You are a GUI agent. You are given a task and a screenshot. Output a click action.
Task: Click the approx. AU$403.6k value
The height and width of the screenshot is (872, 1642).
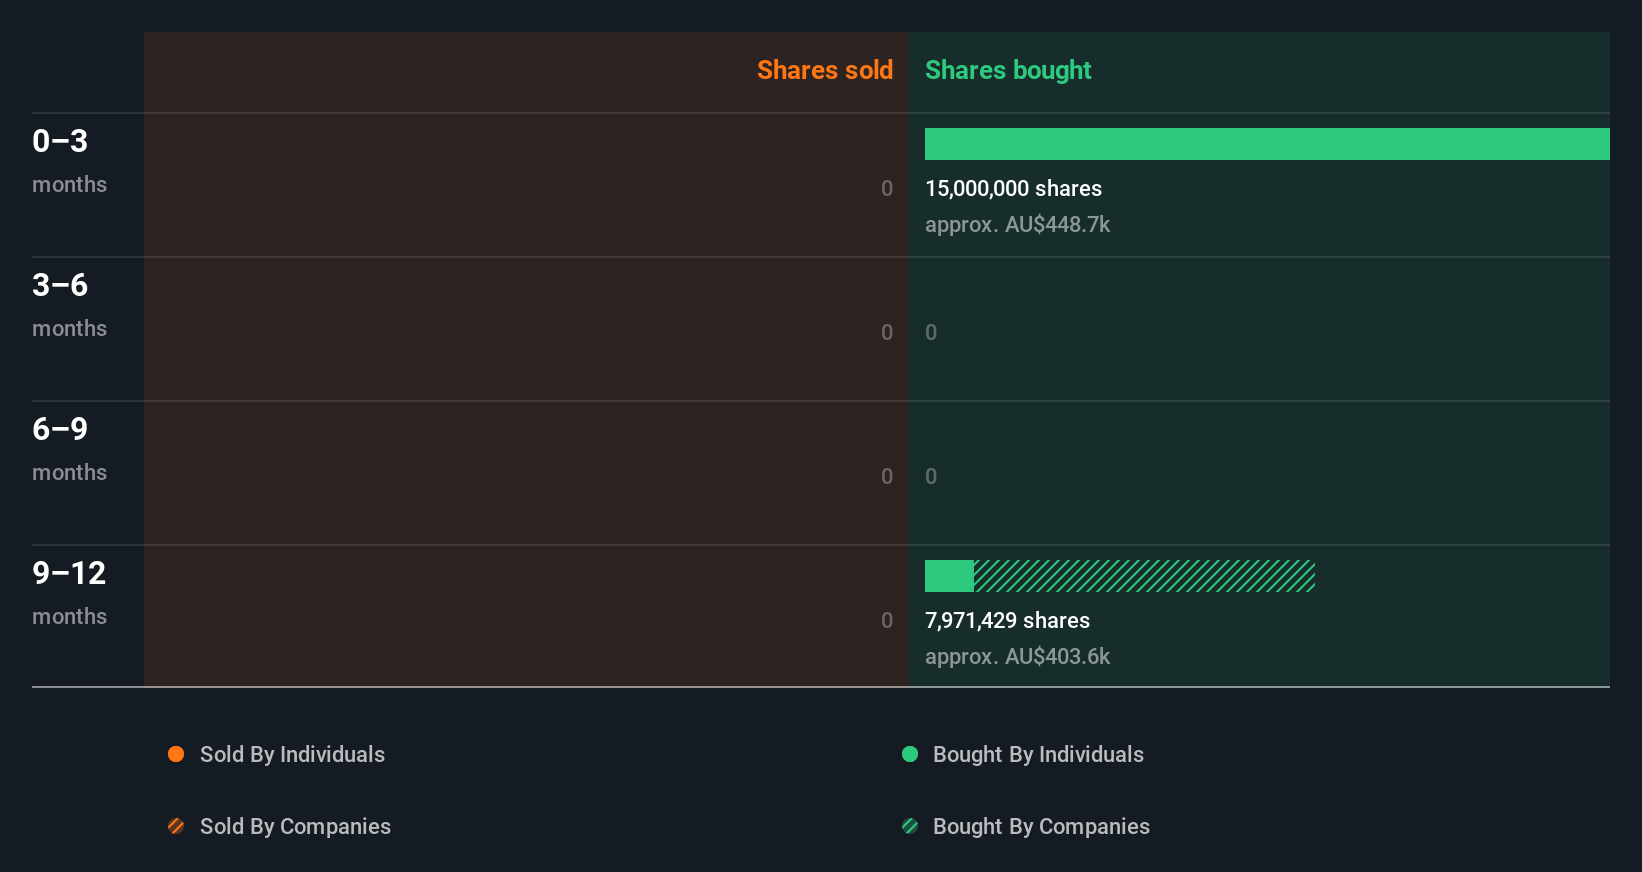coord(1017,657)
